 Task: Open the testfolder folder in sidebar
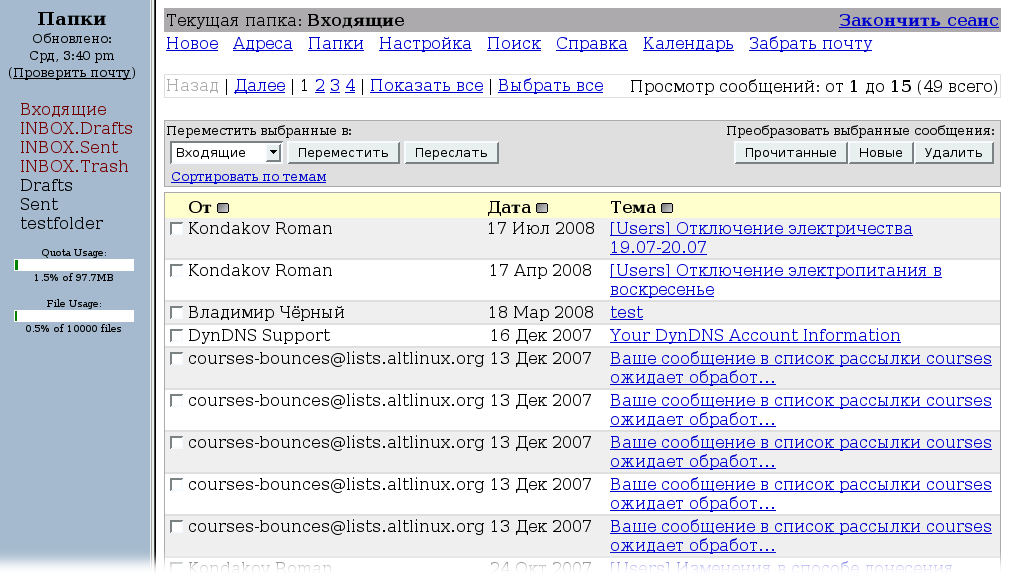pyautogui.click(x=62, y=224)
